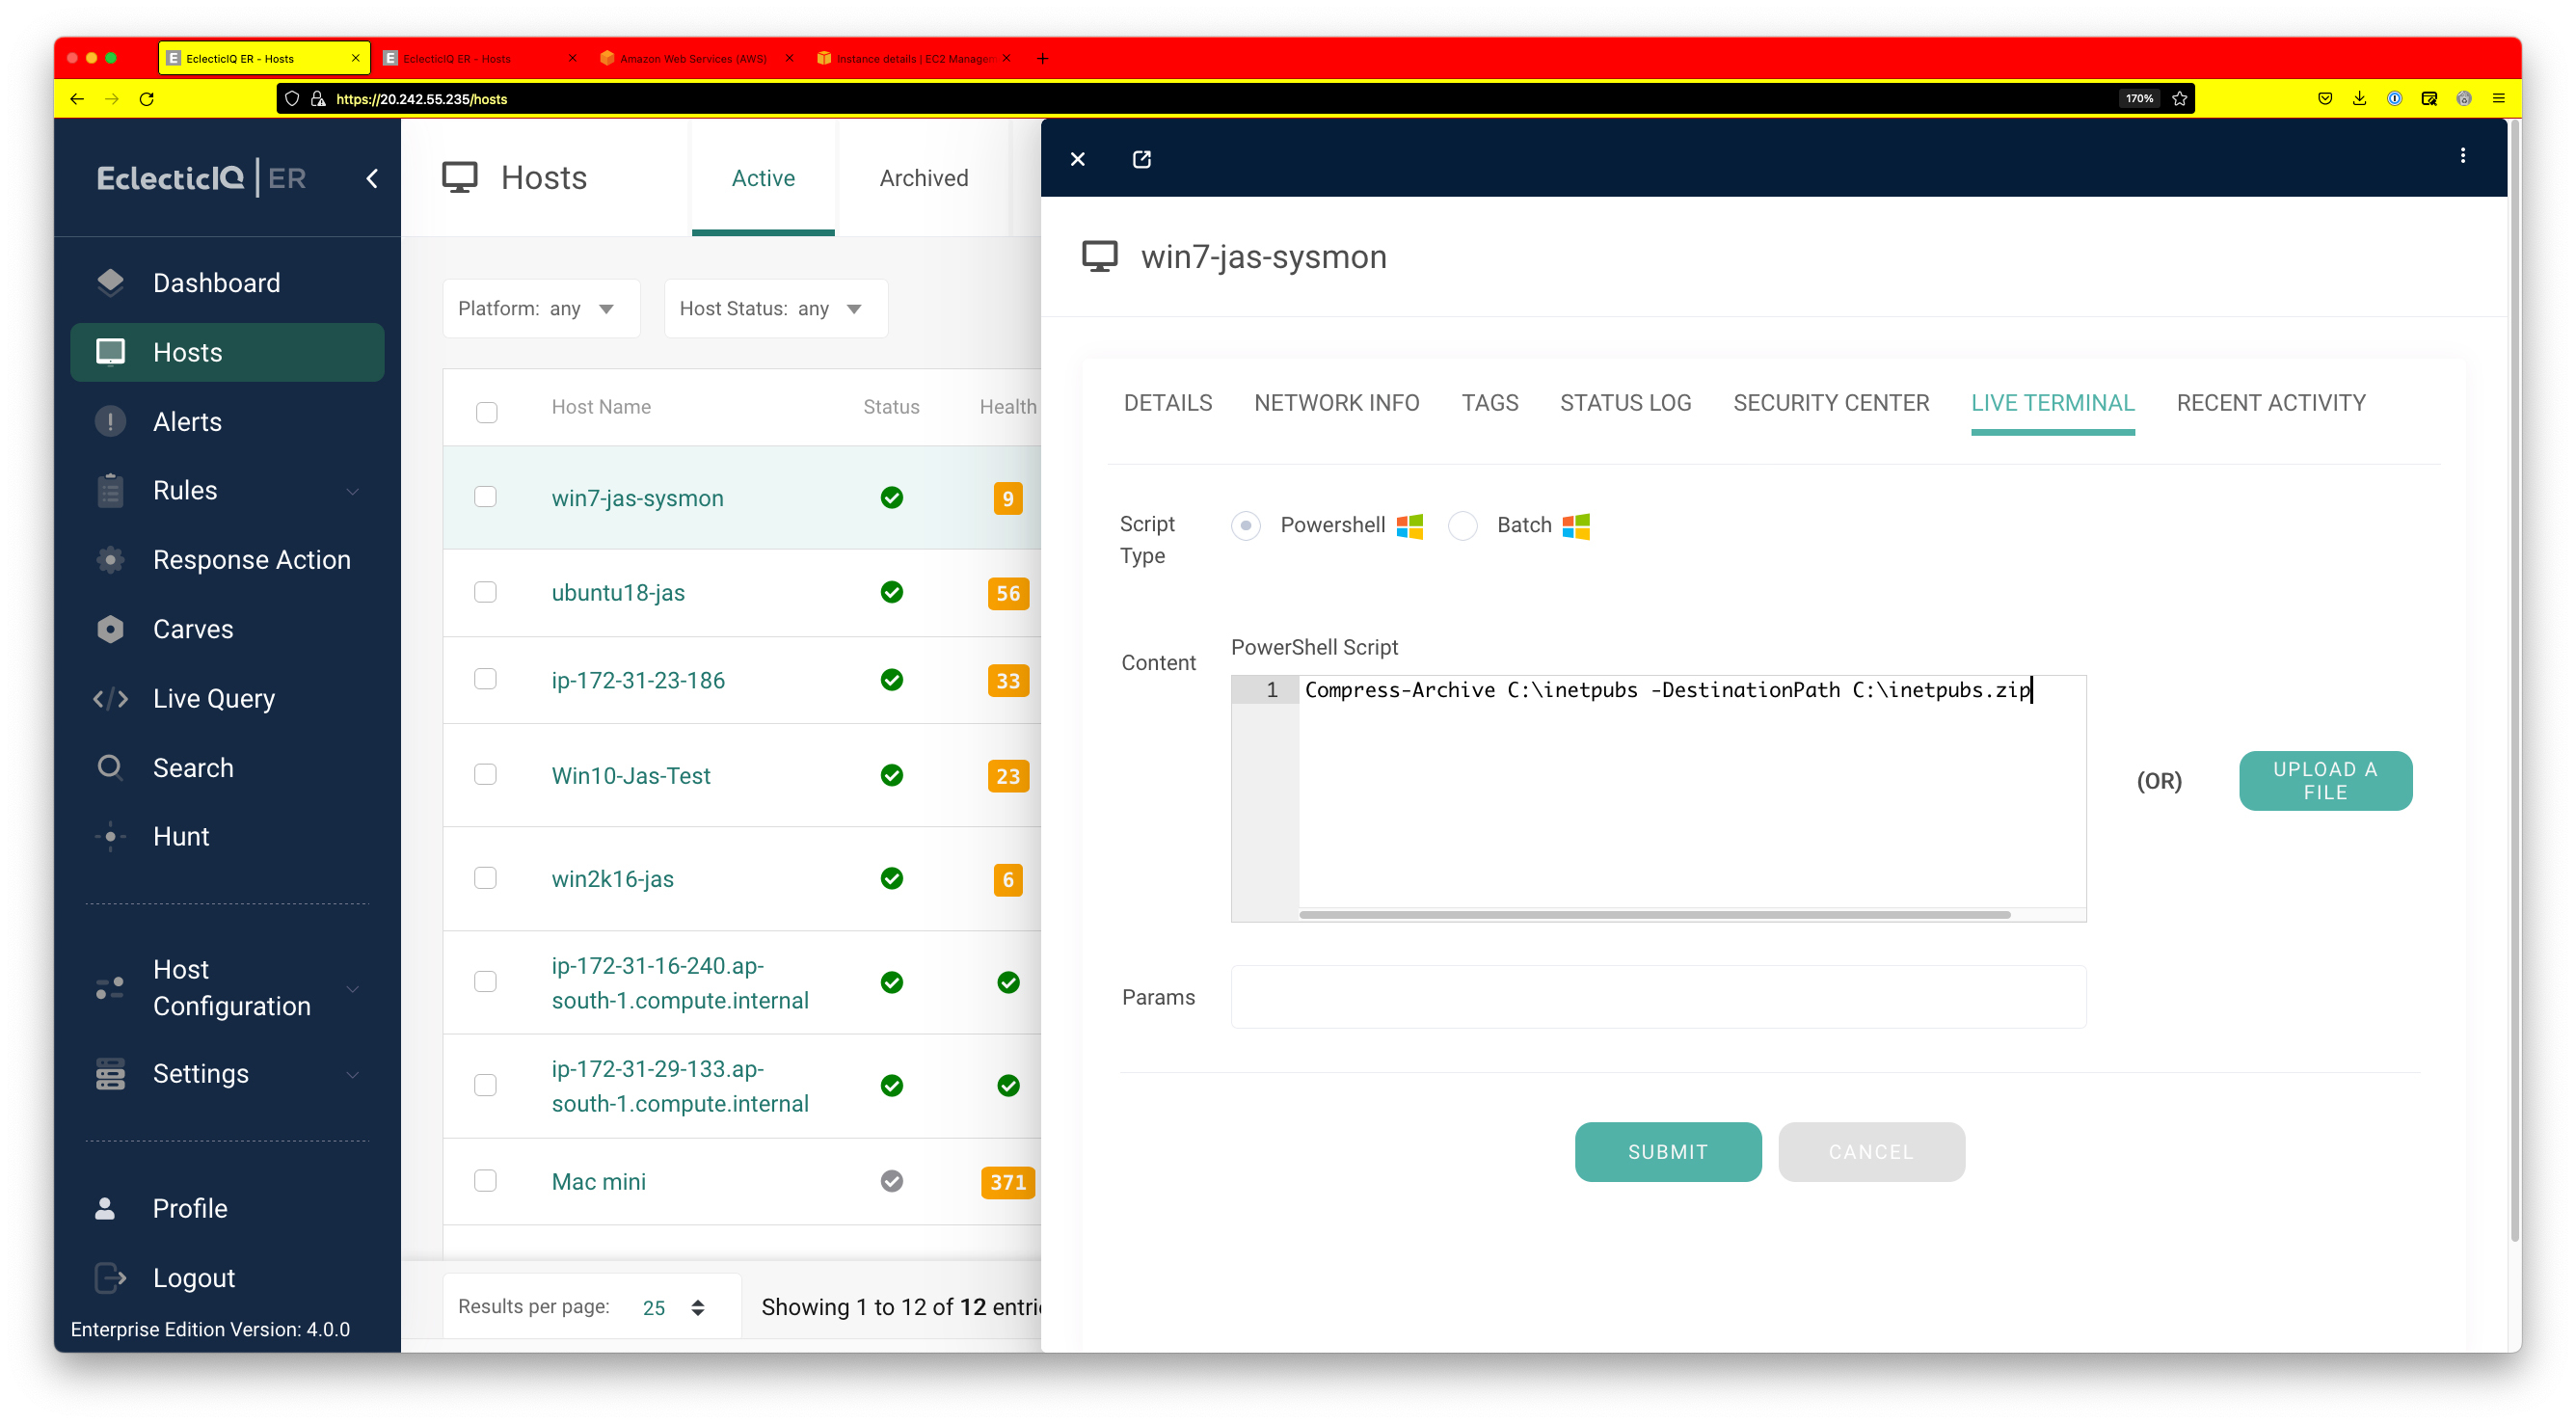This screenshot has width=2576, height=1424.
Task: Click the browser back arrow
Action: [77, 99]
